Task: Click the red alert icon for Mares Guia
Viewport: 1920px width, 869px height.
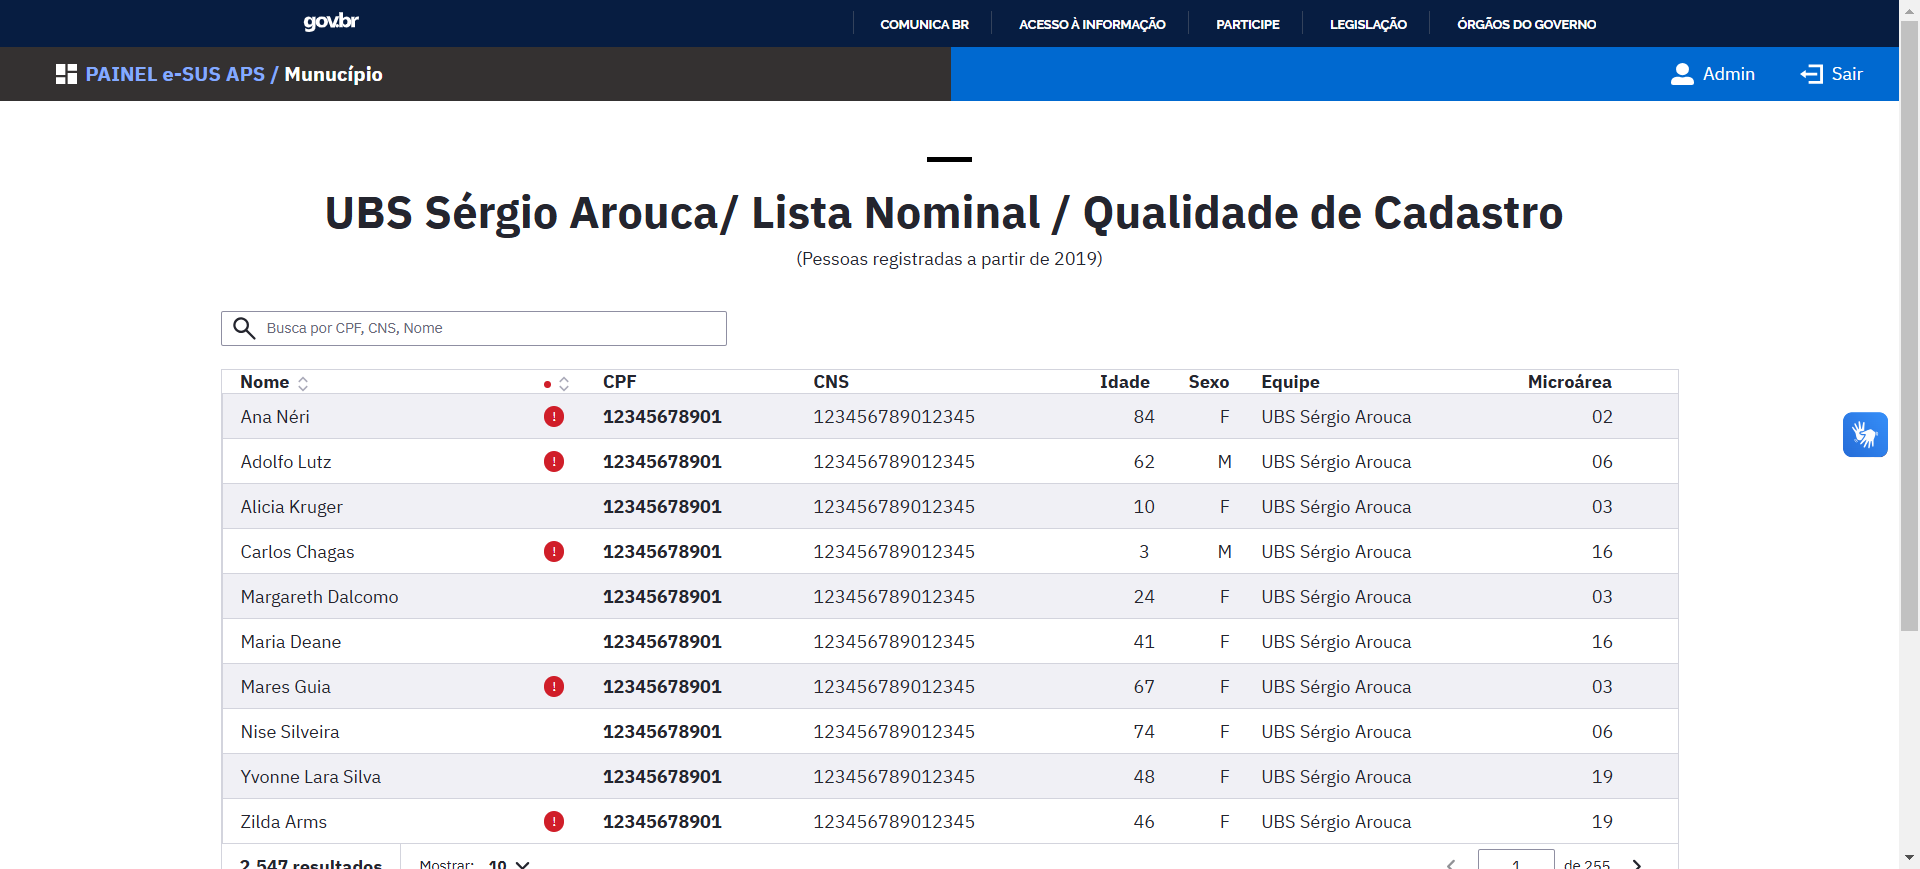Action: click(554, 687)
